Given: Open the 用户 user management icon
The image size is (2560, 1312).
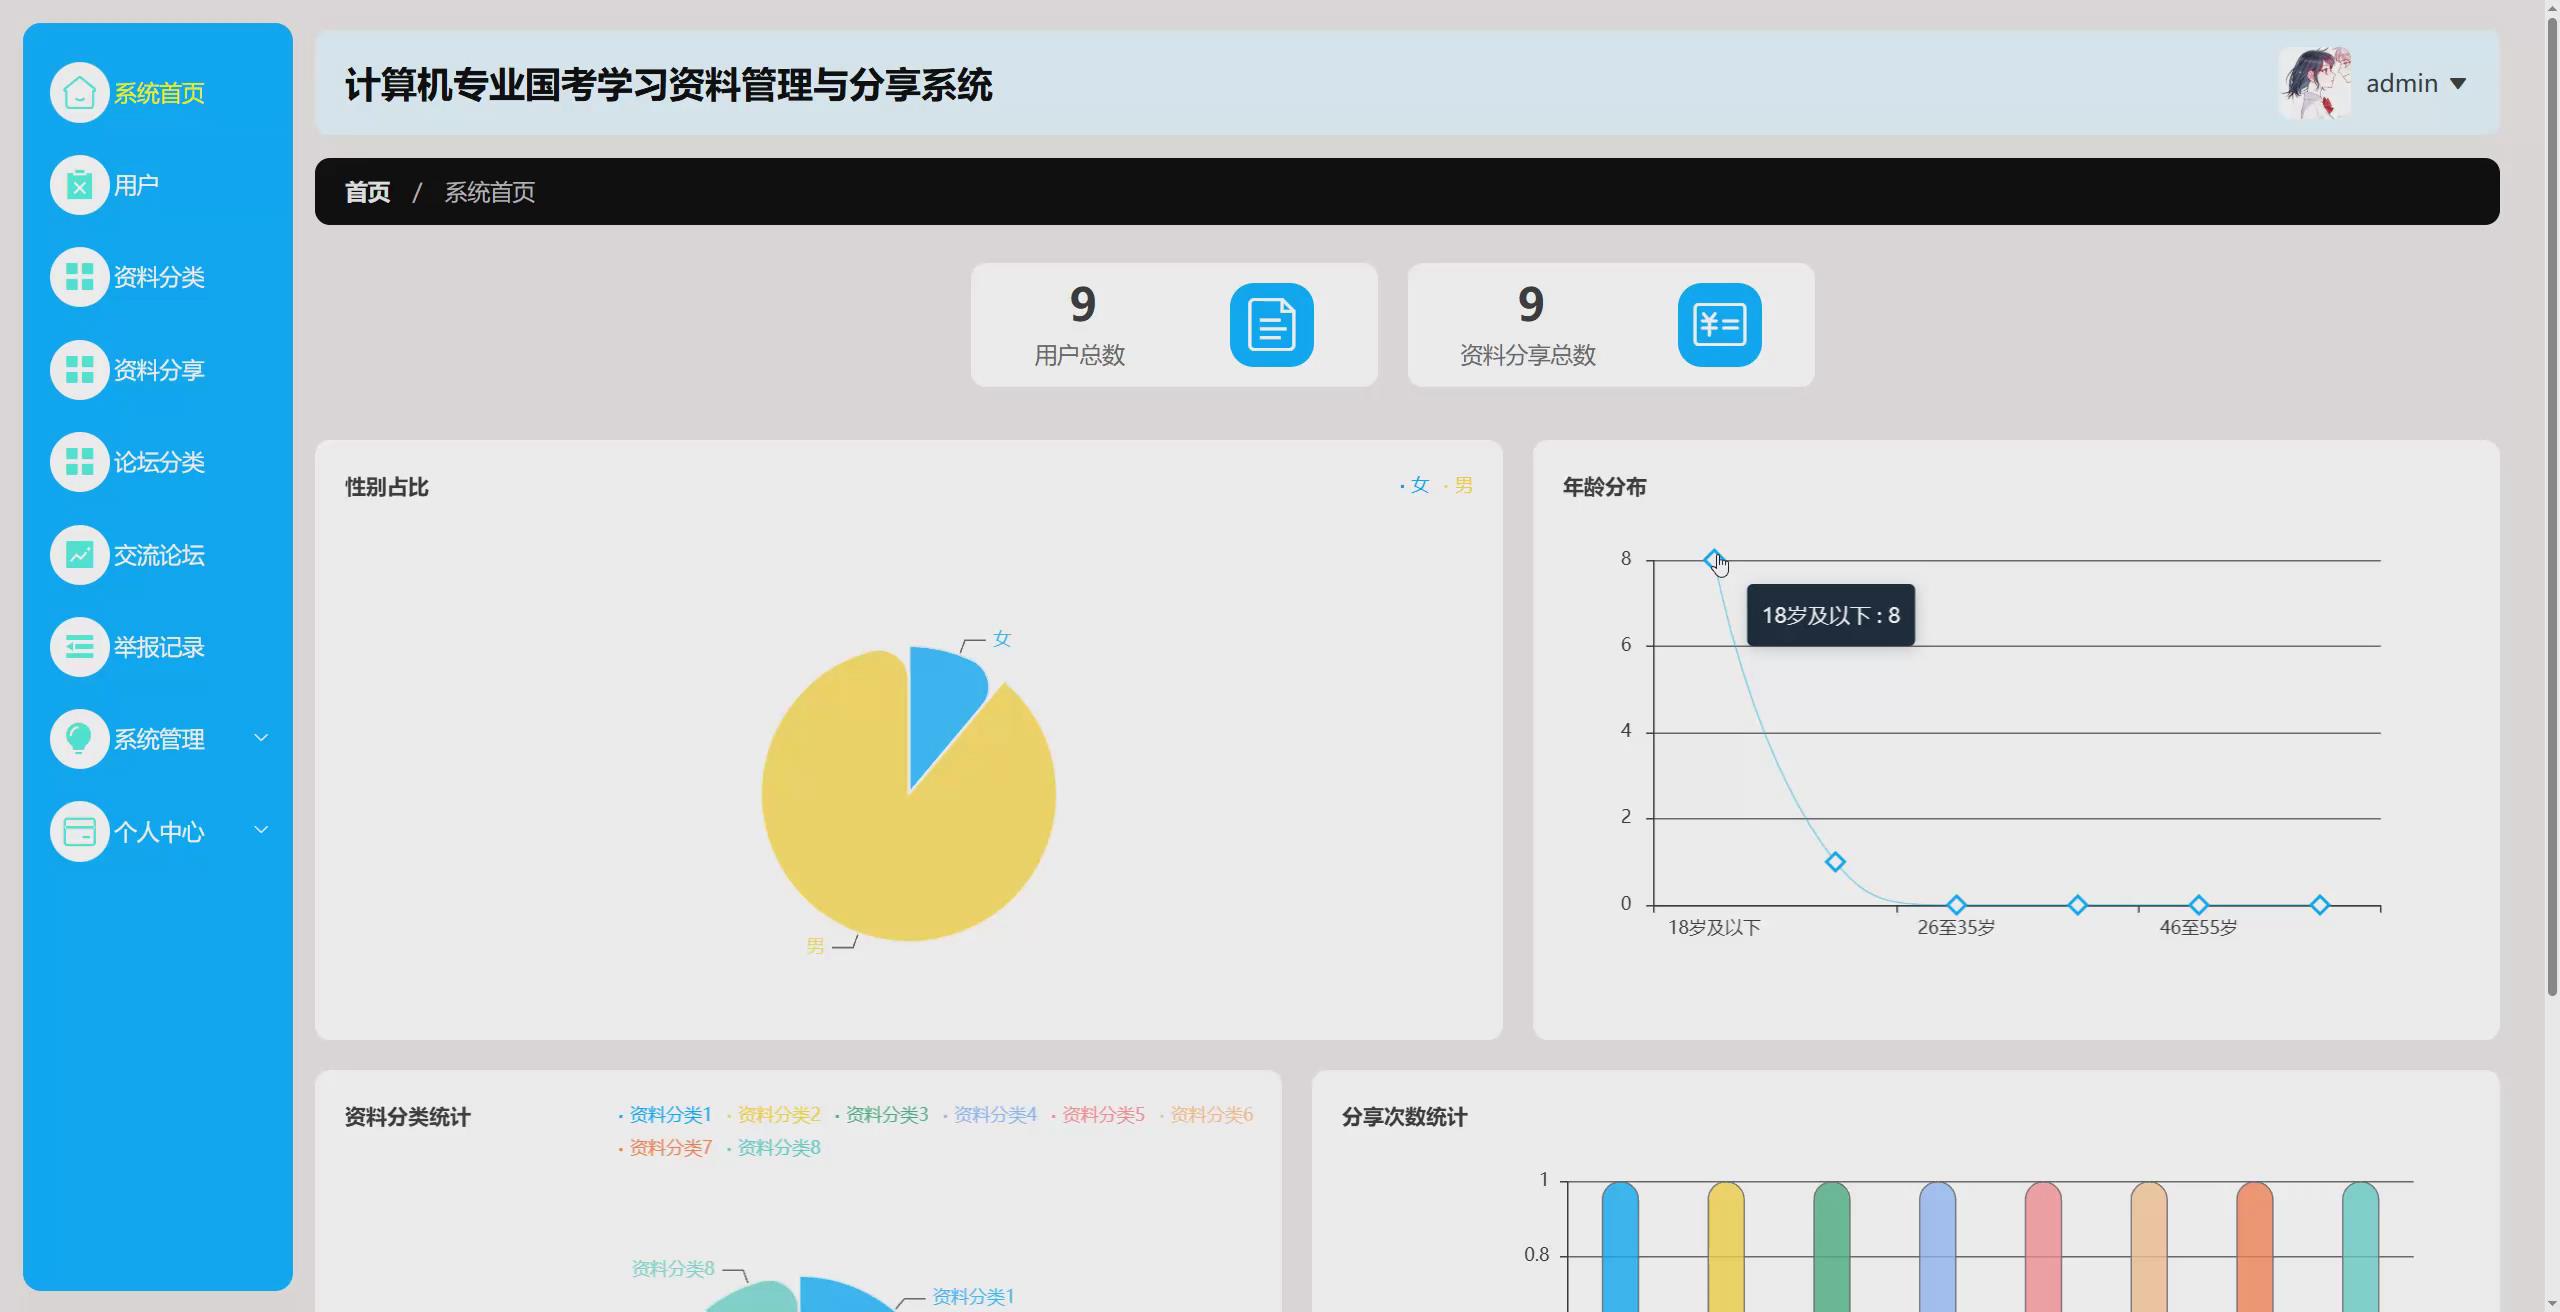Looking at the screenshot, I should click(79, 184).
